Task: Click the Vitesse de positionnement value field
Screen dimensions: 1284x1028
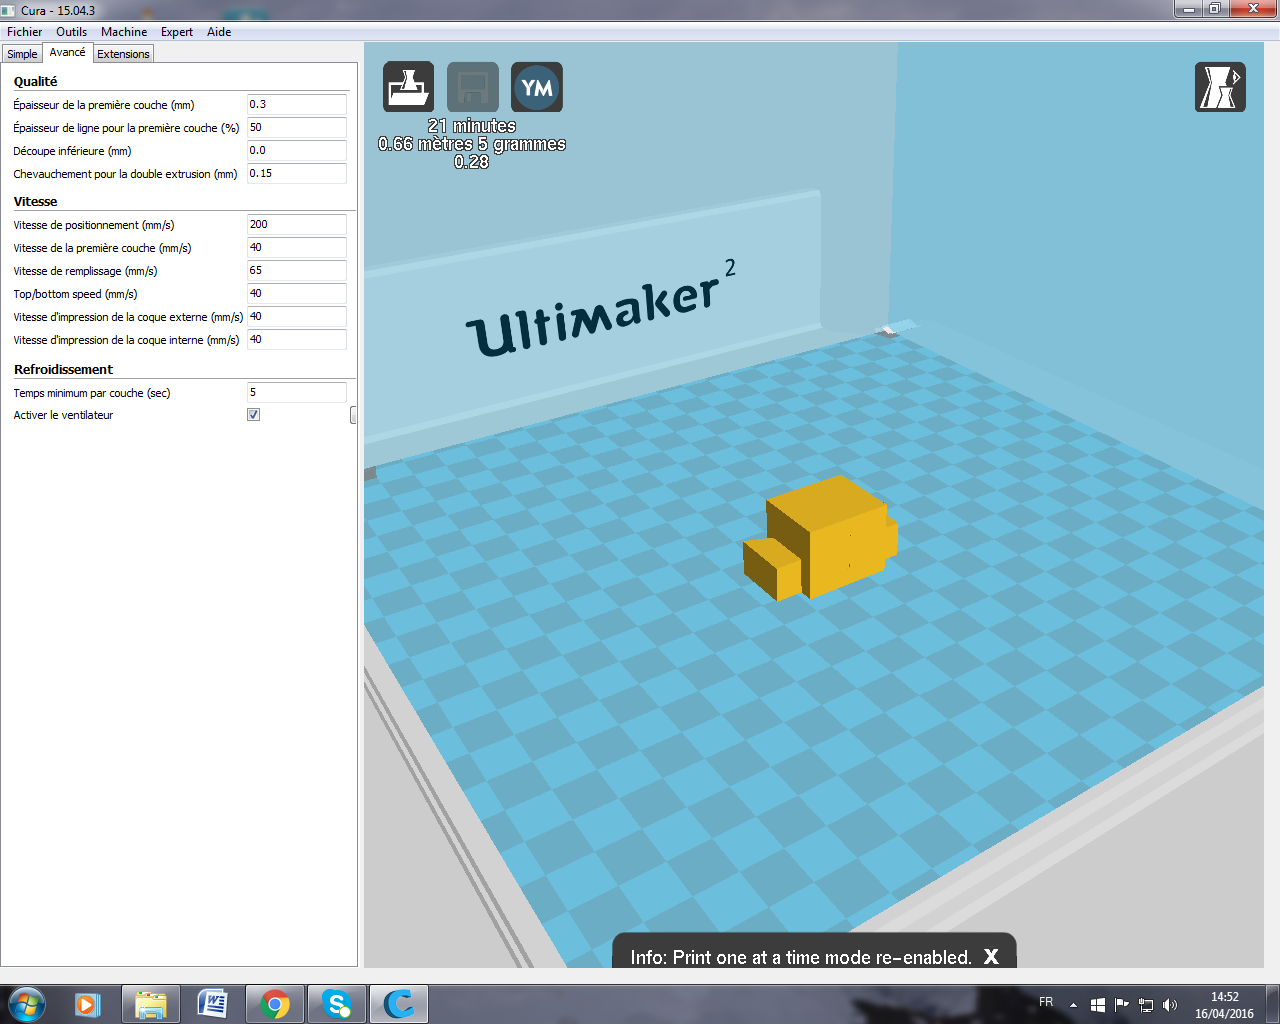Action: click(297, 225)
